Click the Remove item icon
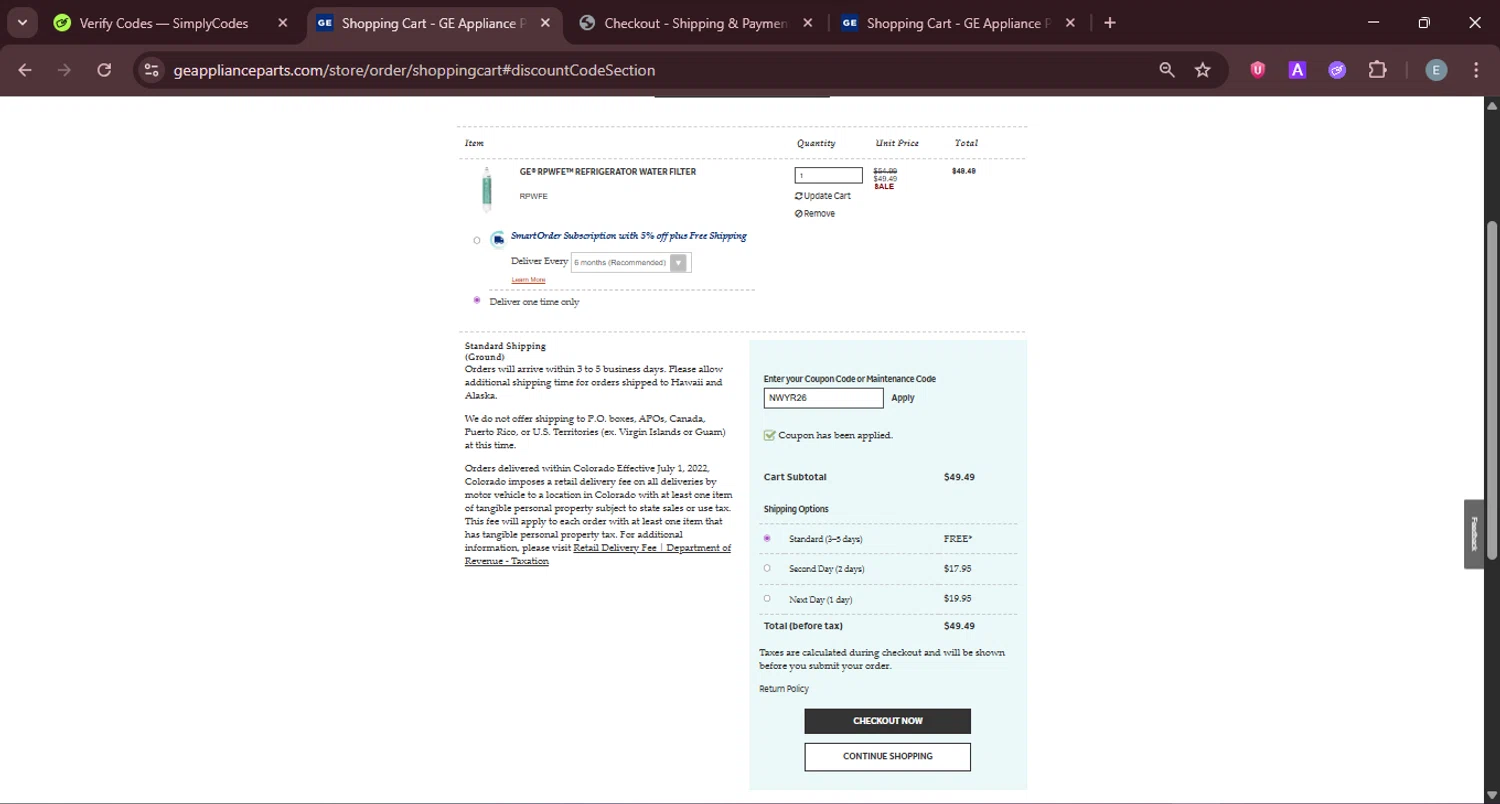This screenshot has width=1500, height=804. (x=798, y=214)
